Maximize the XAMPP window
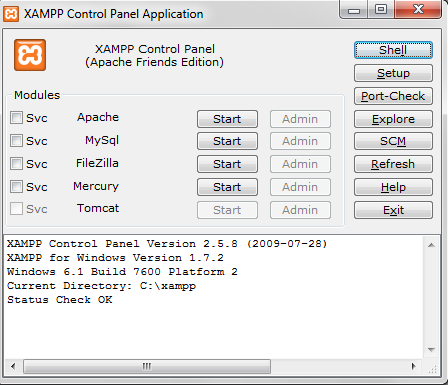 [x=381, y=10]
